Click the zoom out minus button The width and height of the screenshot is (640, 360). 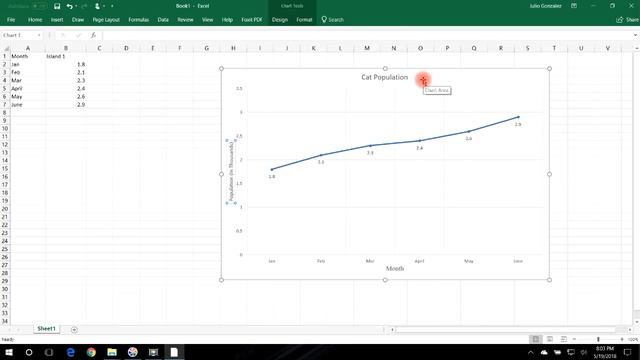pos(574,339)
